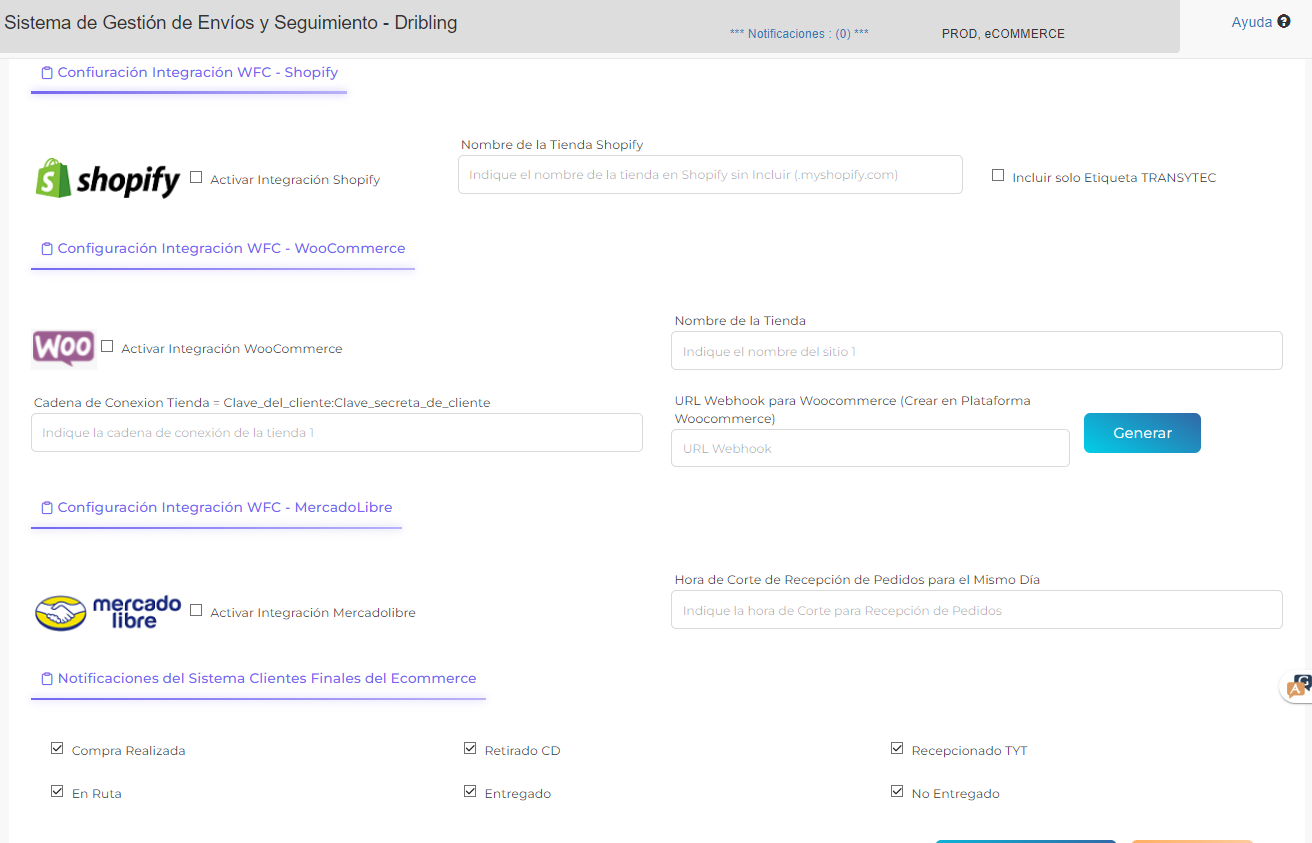Click the URL Webhook input field
The image size is (1312, 843).
(870, 448)
